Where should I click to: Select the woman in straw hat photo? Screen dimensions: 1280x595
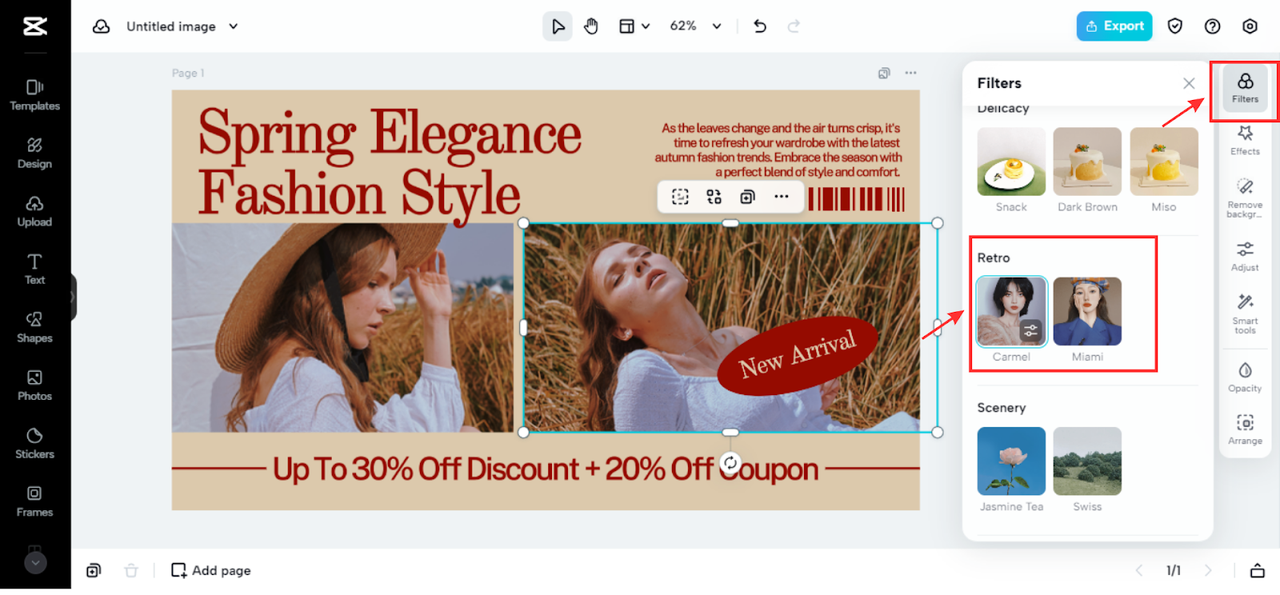(342, 327)
